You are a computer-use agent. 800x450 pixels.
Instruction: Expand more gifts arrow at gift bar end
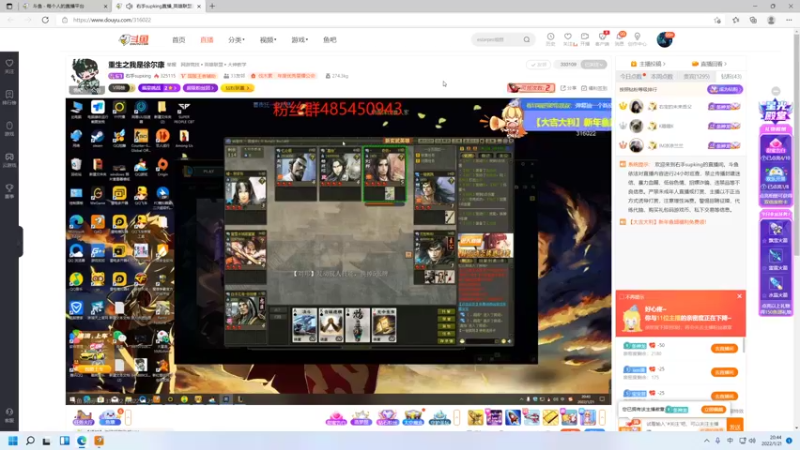pyautogui.click(x=603, y=418)
